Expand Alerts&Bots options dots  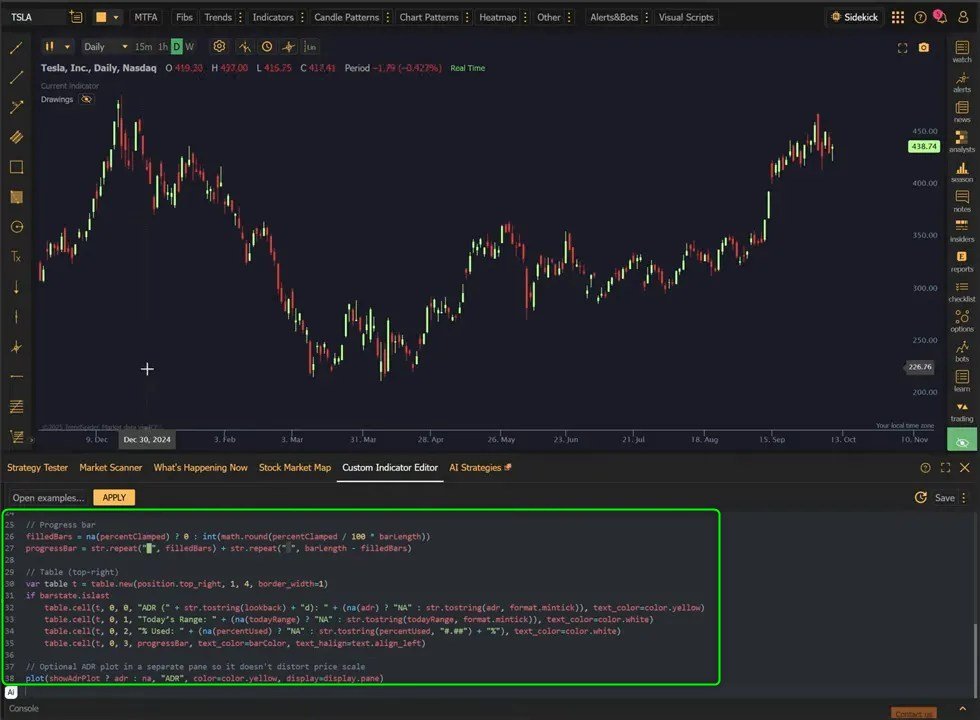647,18
